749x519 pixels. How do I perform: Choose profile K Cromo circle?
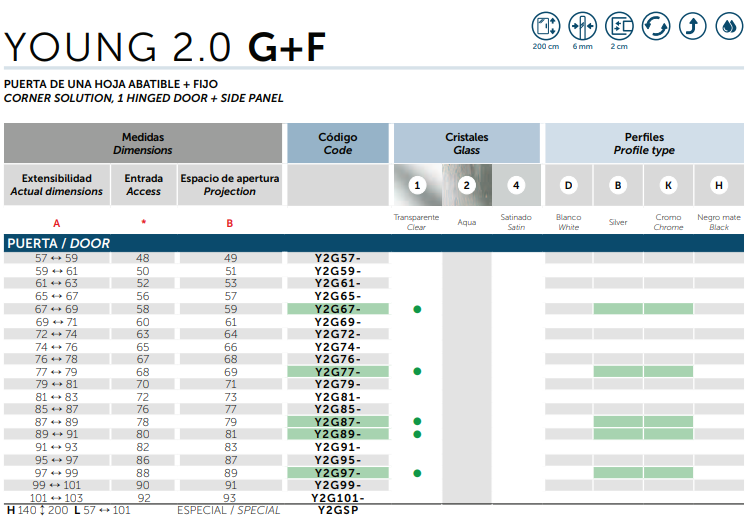pos(668,185)
